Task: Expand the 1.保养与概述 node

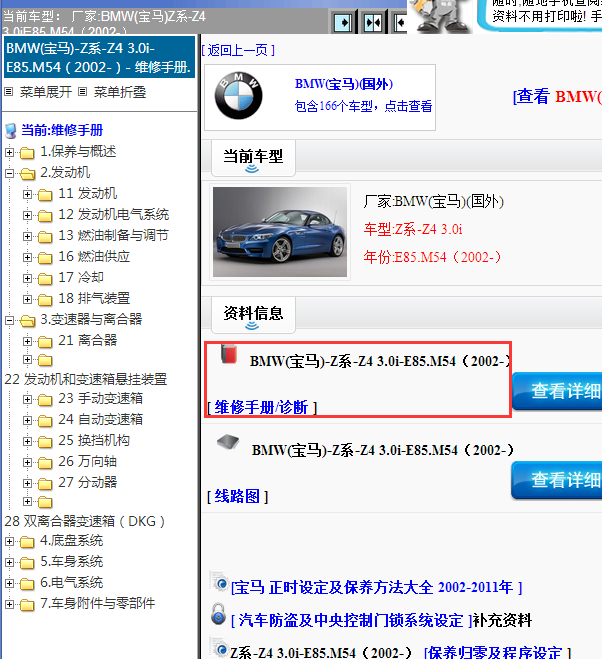Action: click(9, 152)
